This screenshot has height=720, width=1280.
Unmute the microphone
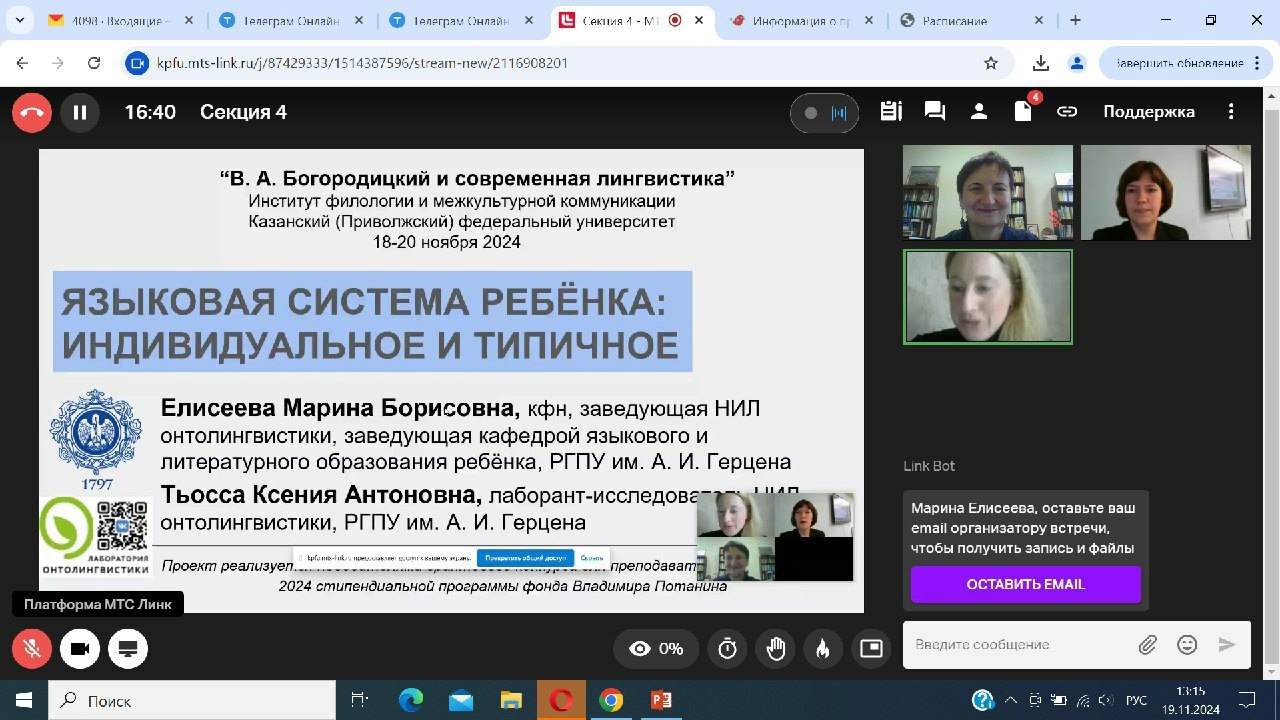30,648
